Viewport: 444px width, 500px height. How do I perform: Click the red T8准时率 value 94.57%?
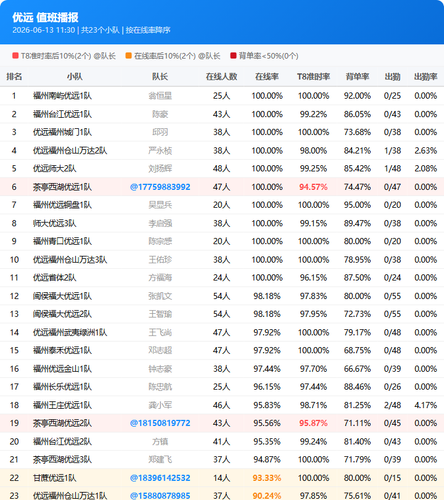[313, 187]
